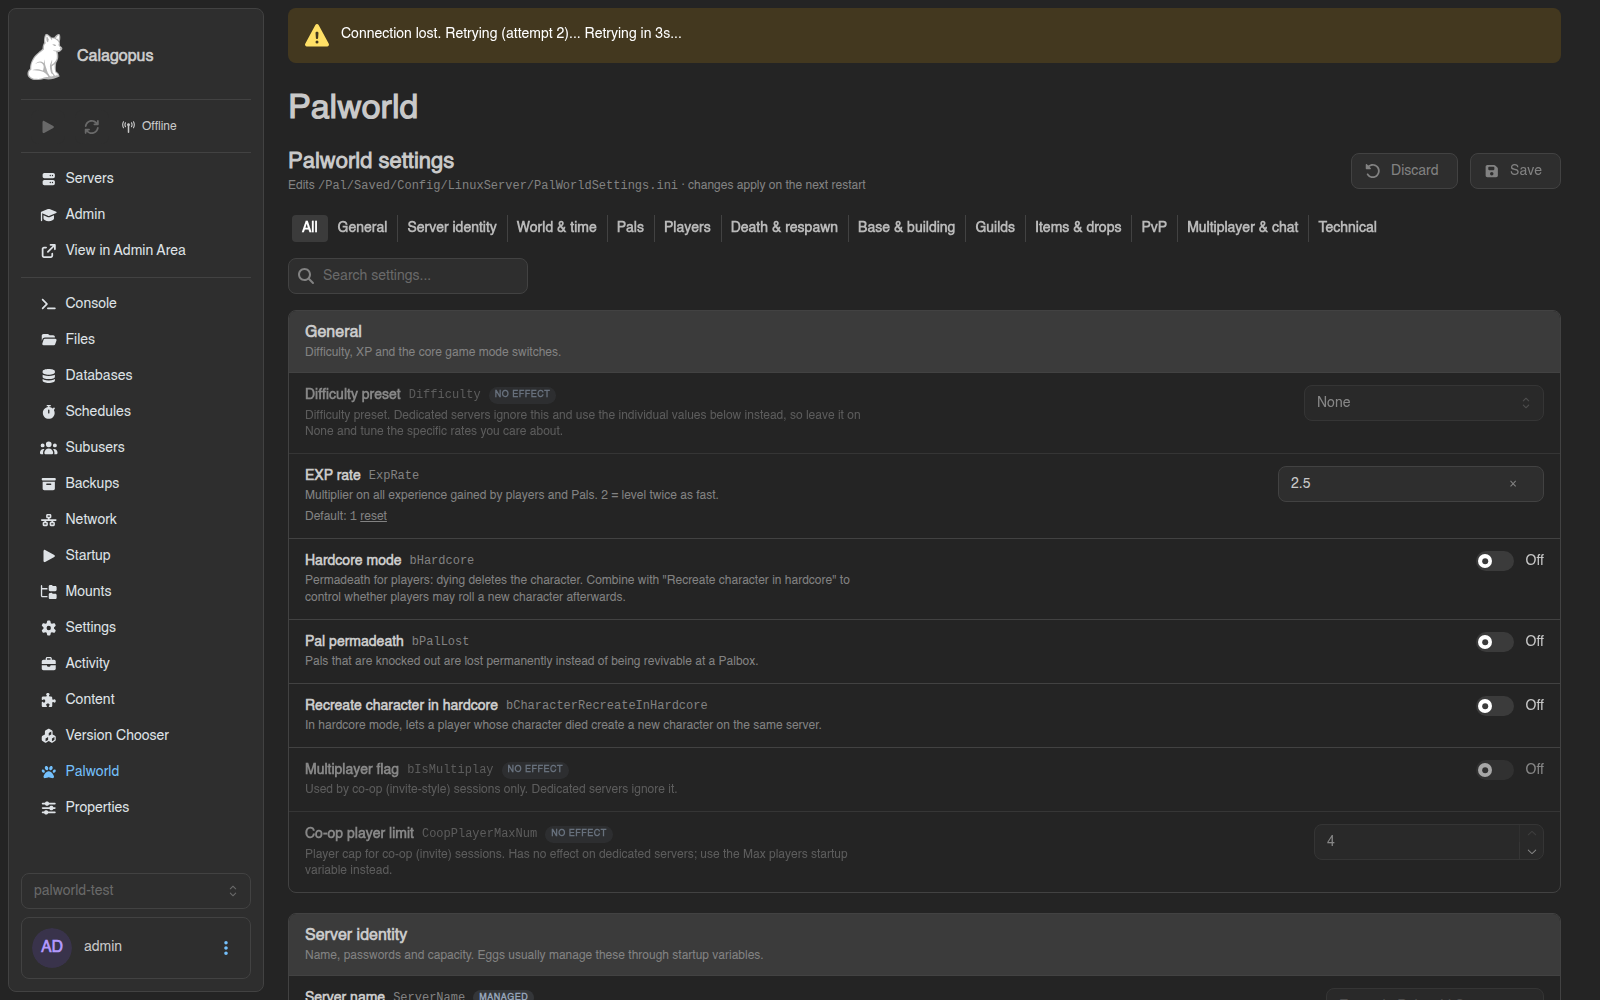
Task: Open Backups via archive box icon
Action: click(x=48, y=483)
